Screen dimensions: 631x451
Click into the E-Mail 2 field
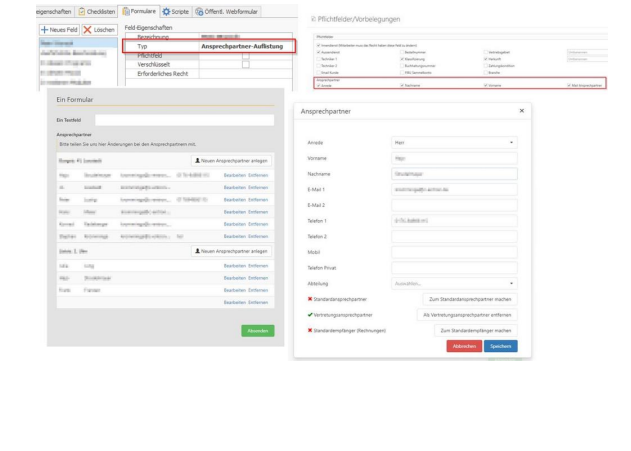(x=453, y=206)
